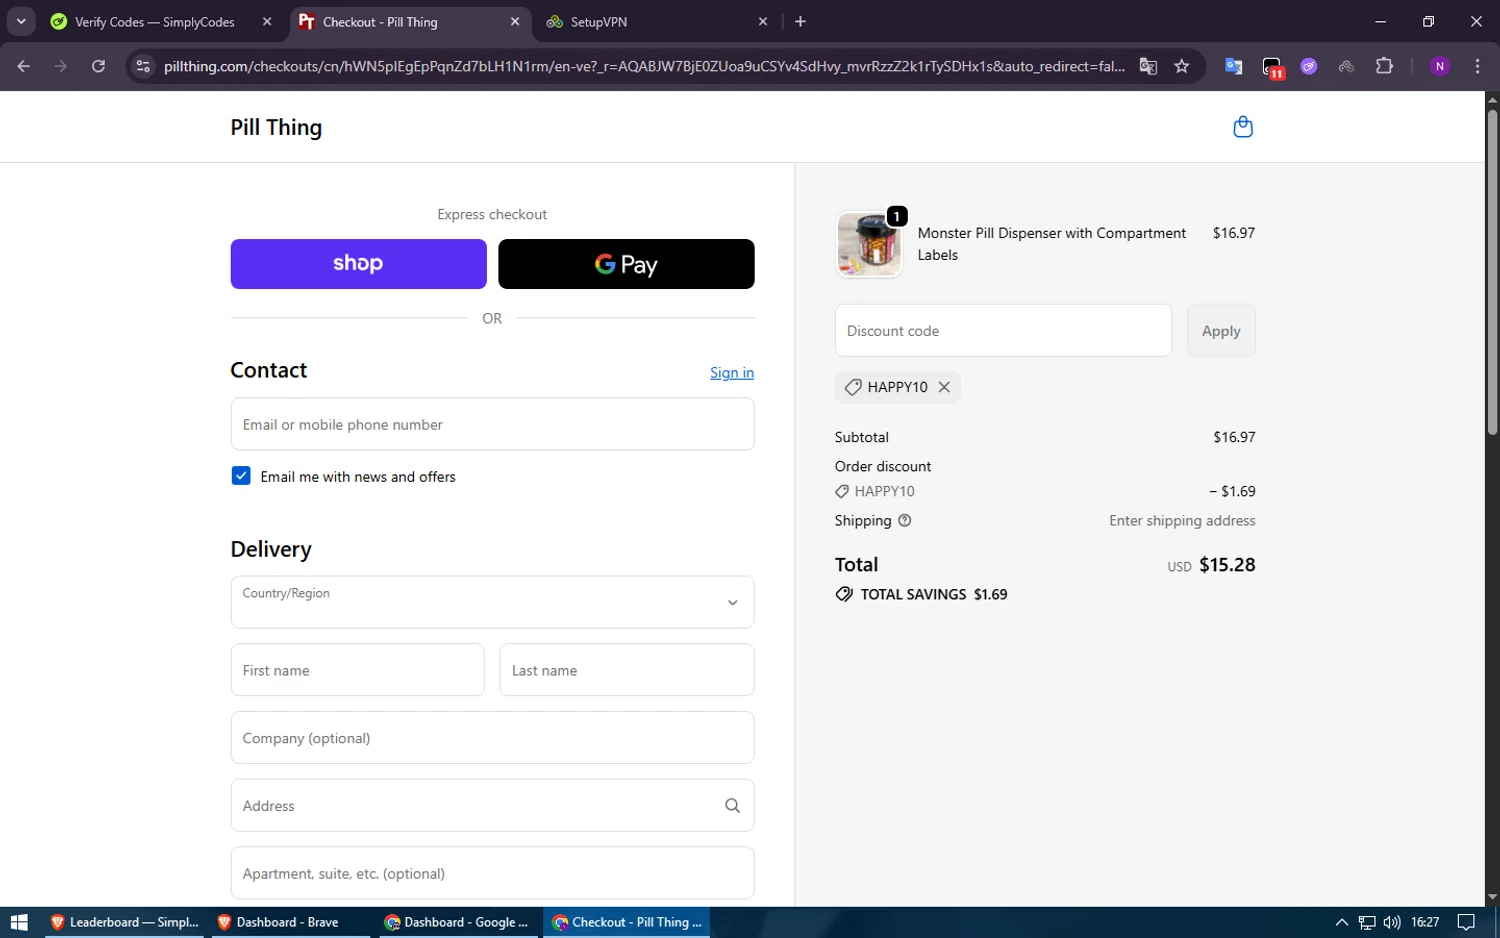Viewport: 1500px width, 938px height.
Task: Click the TOTAL SAVINGS $1.69 text
Action: [x=934, y=594]
